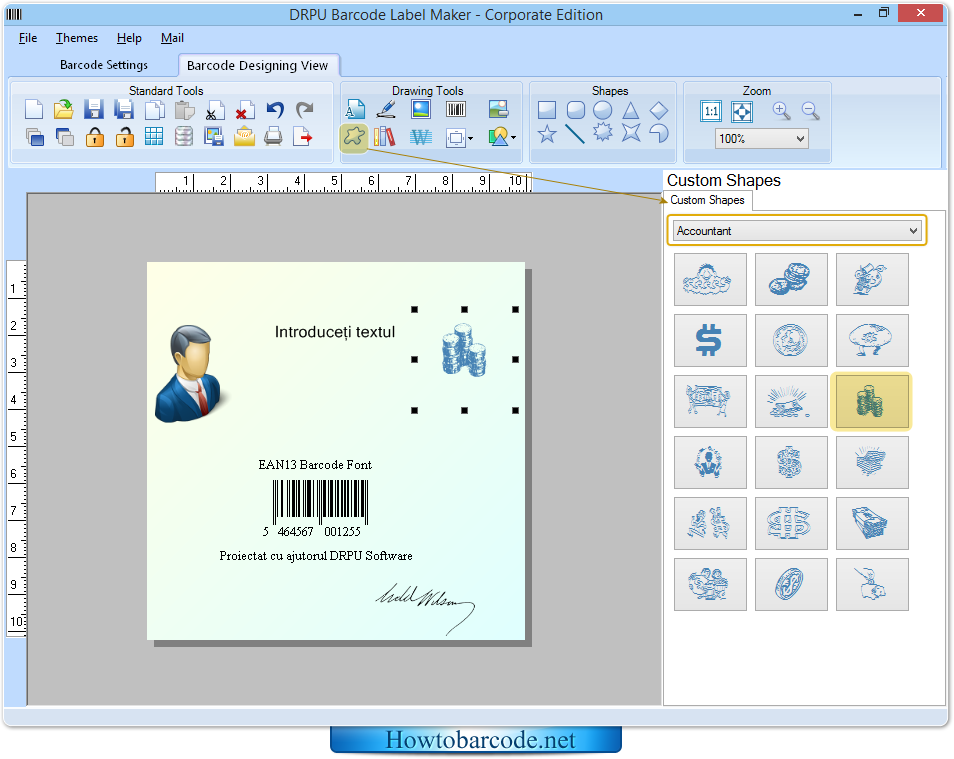954x759 pixels.
Task: Show grid using the grid icon
Action: pyautogui.click(x=154, y=136)
